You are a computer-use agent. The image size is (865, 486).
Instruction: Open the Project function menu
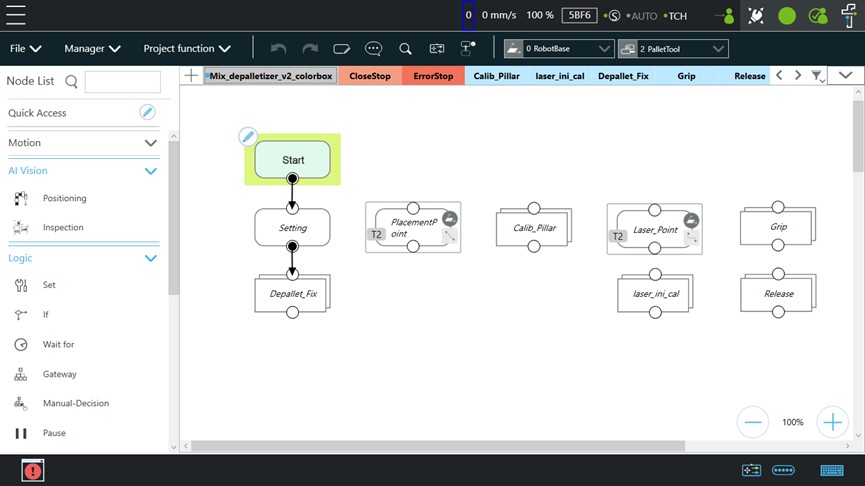187,49
